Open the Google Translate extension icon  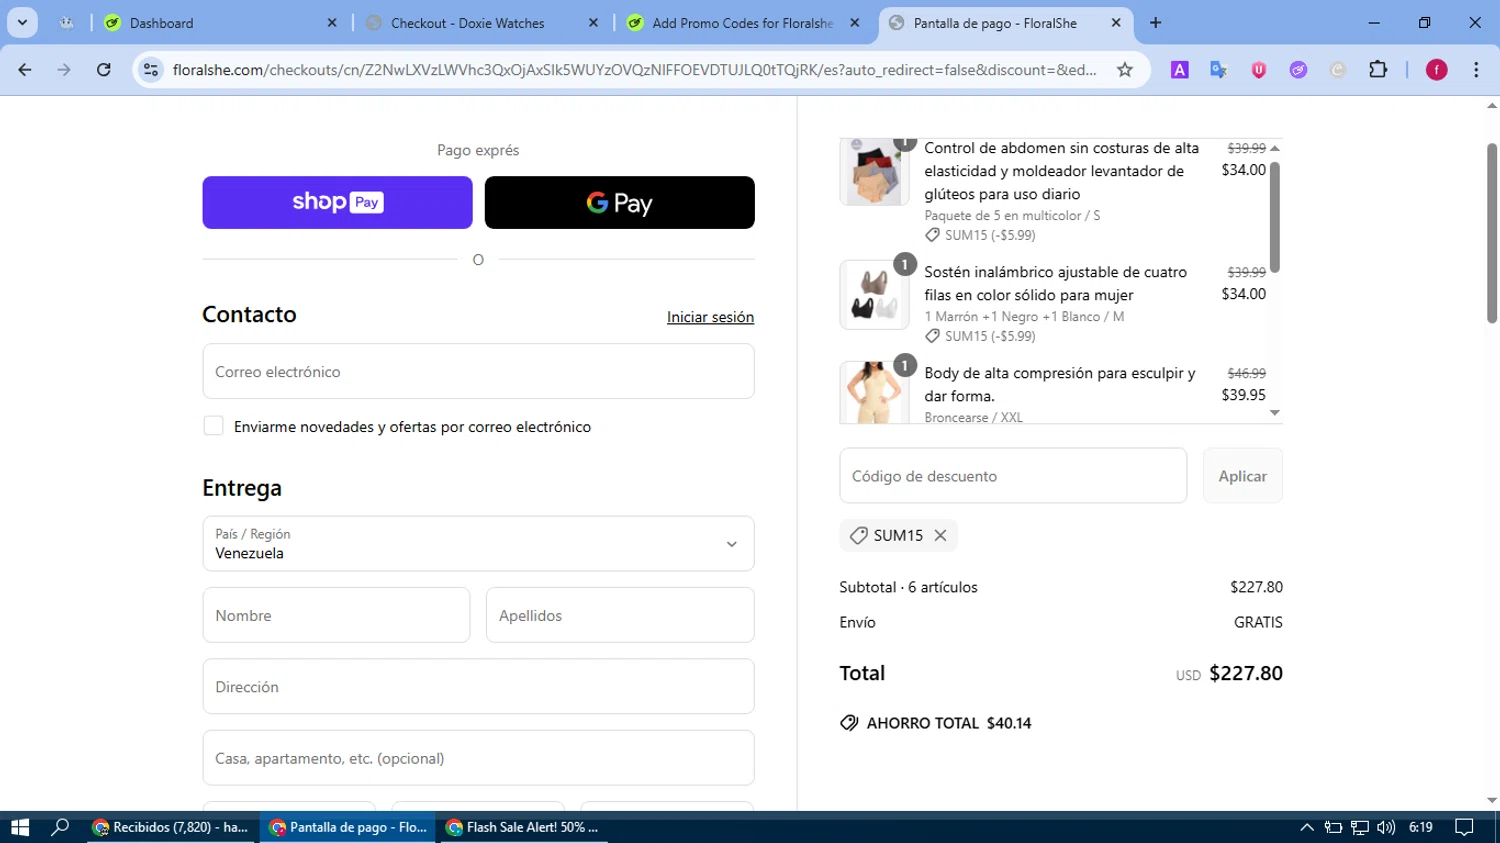1219,69
